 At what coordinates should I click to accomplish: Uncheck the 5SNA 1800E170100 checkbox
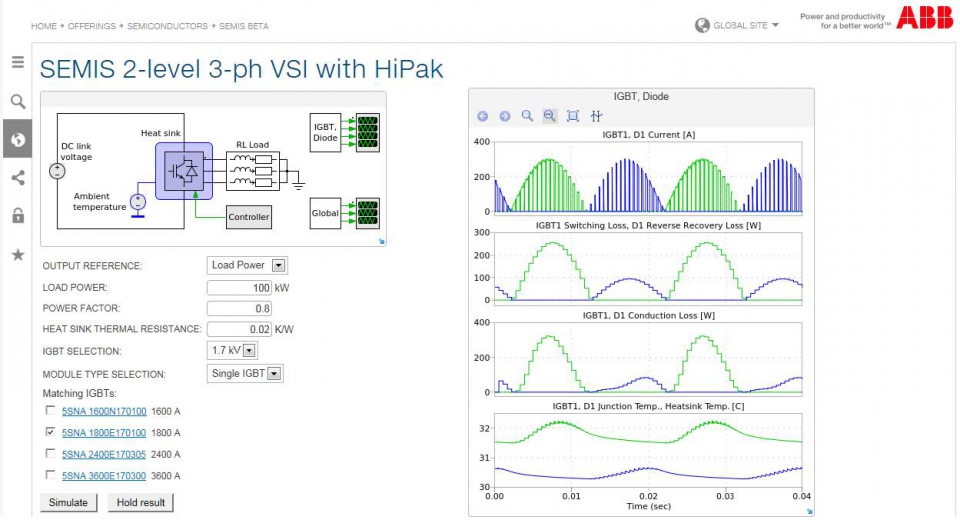pyautogui.click(x=50, y=432)
